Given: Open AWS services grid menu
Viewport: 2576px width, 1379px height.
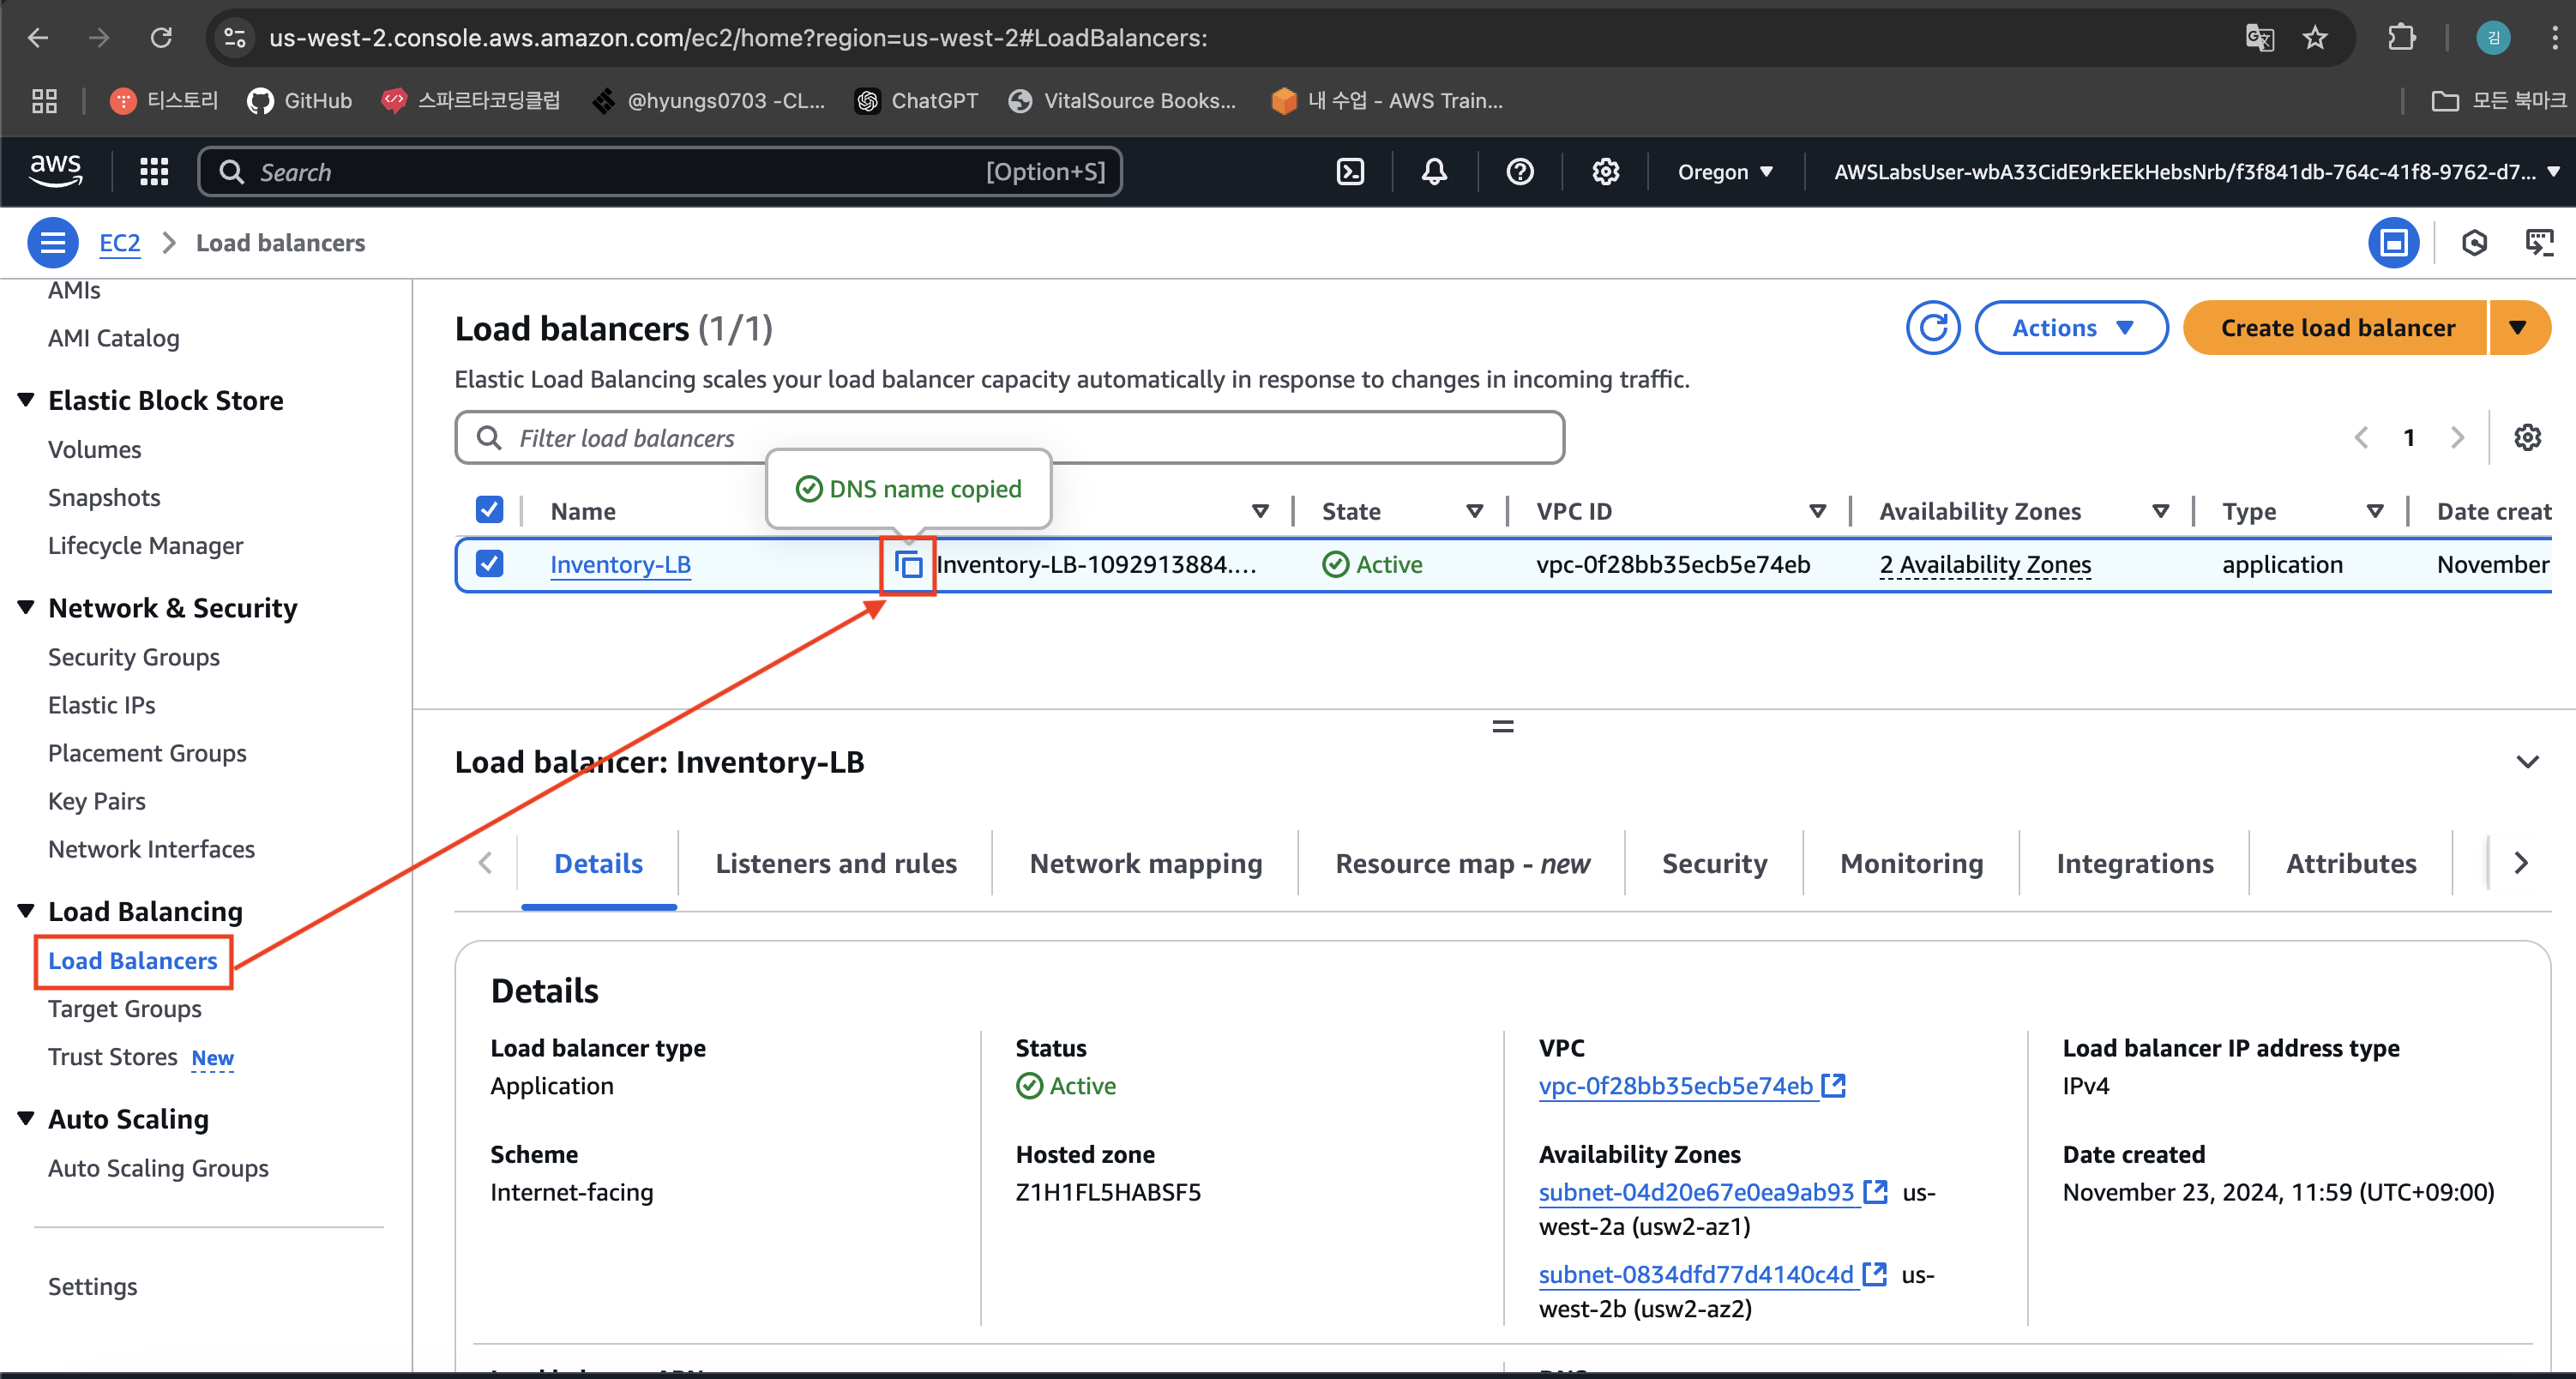Looking at the screenshot, I should click(154, 172).
